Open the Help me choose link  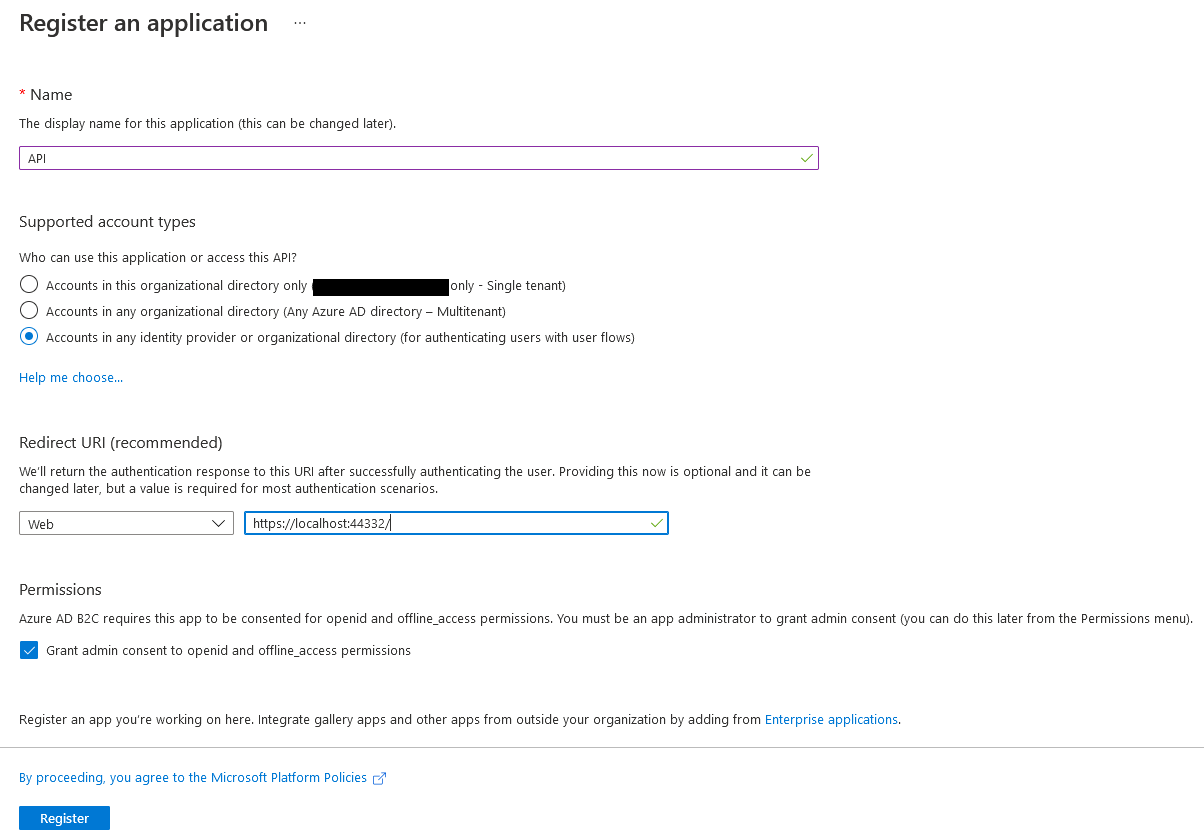tap(71, 377)
